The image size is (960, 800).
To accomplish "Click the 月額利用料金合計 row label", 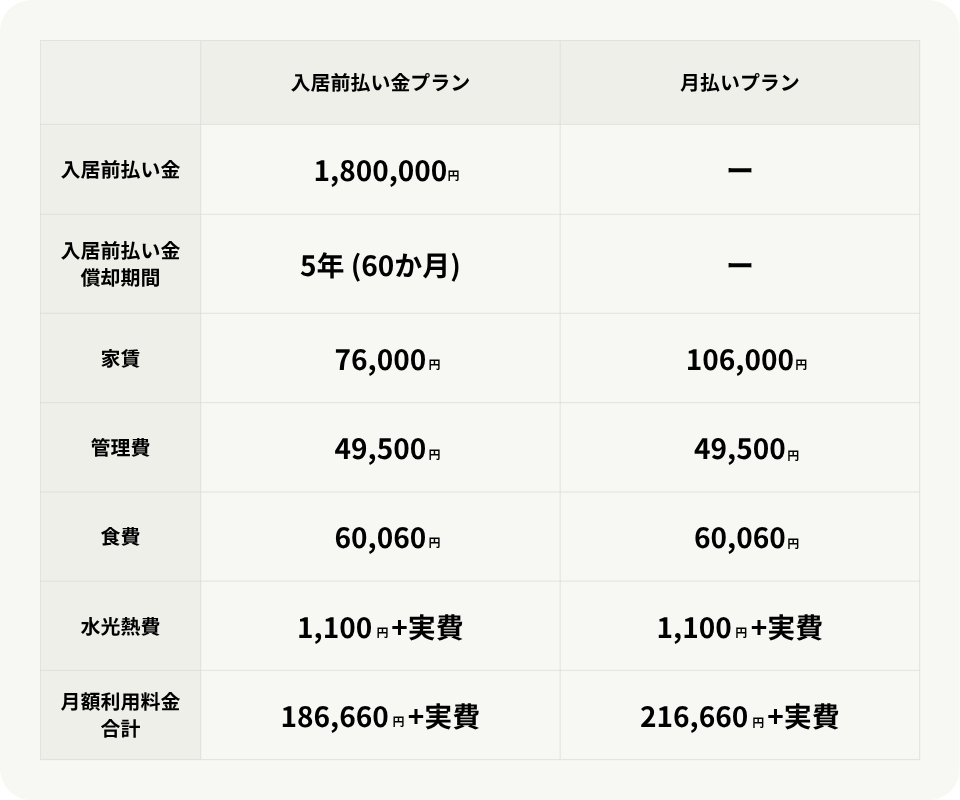I will coord(120,716).
